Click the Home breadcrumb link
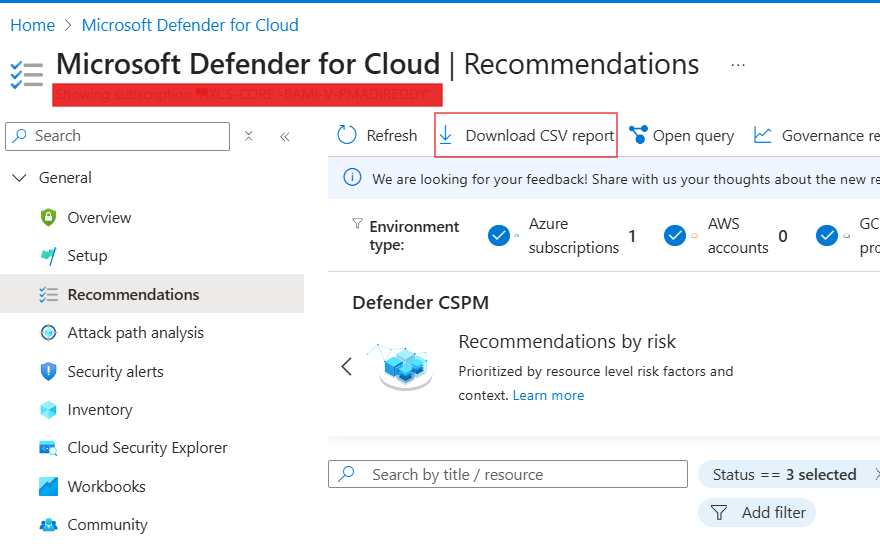Viewport: 880px width, 549px height. pos(33,25)
